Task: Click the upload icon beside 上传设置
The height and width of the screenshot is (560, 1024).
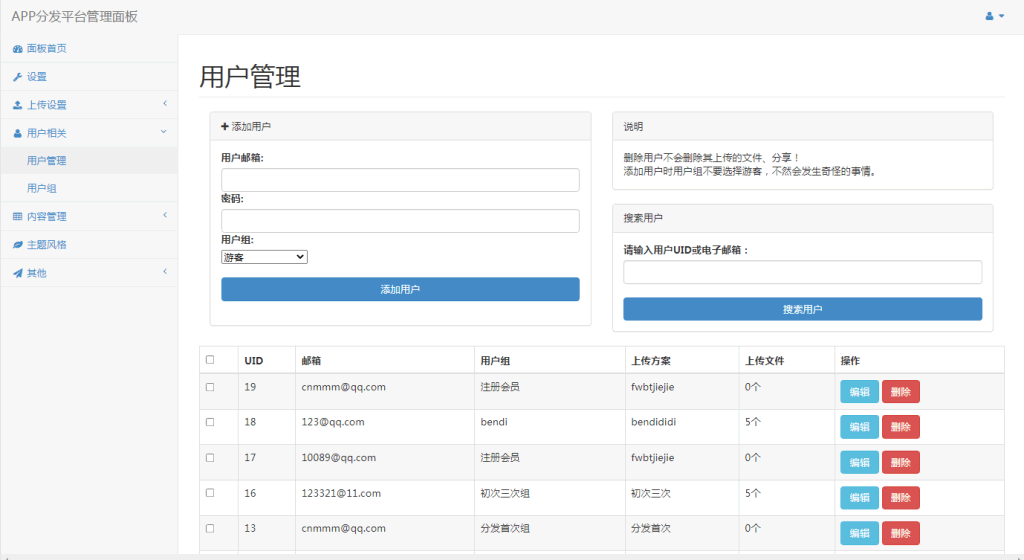Action: 17,105
